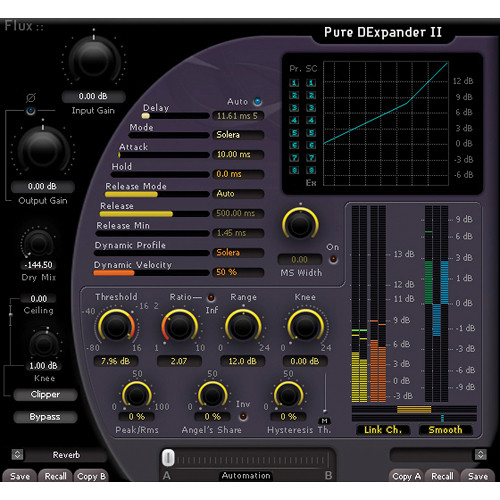Click the Hysteresis Th. vertical fader
The width and height of the screenshot is (500, 500).
pyautogui.click(x=325, y=393)
